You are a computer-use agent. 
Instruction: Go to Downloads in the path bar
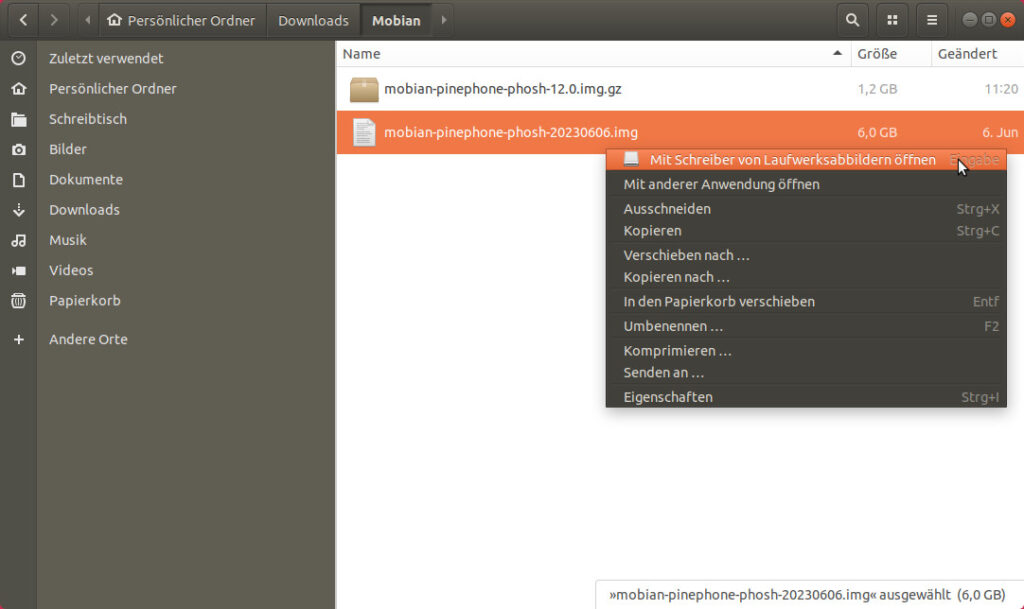coord(313,20)
